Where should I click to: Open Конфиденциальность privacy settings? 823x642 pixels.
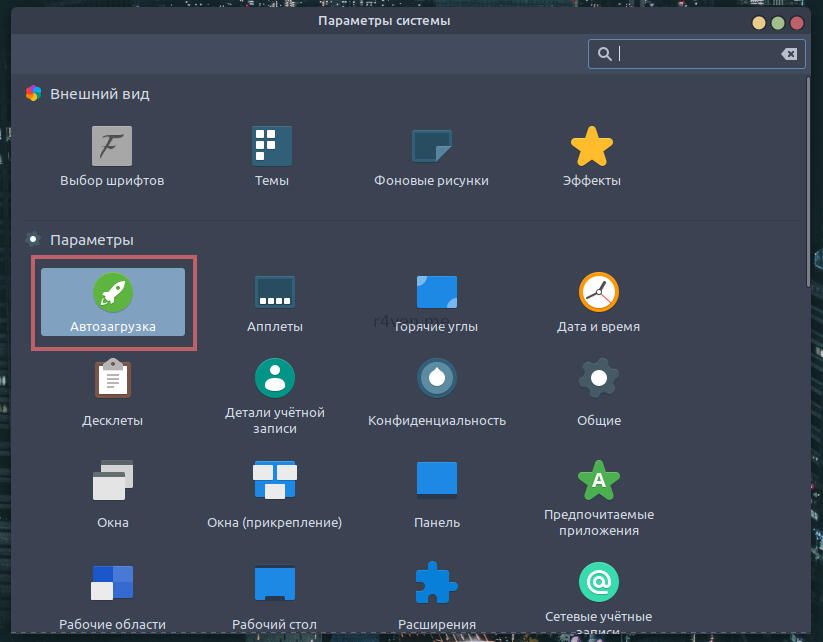437,378
